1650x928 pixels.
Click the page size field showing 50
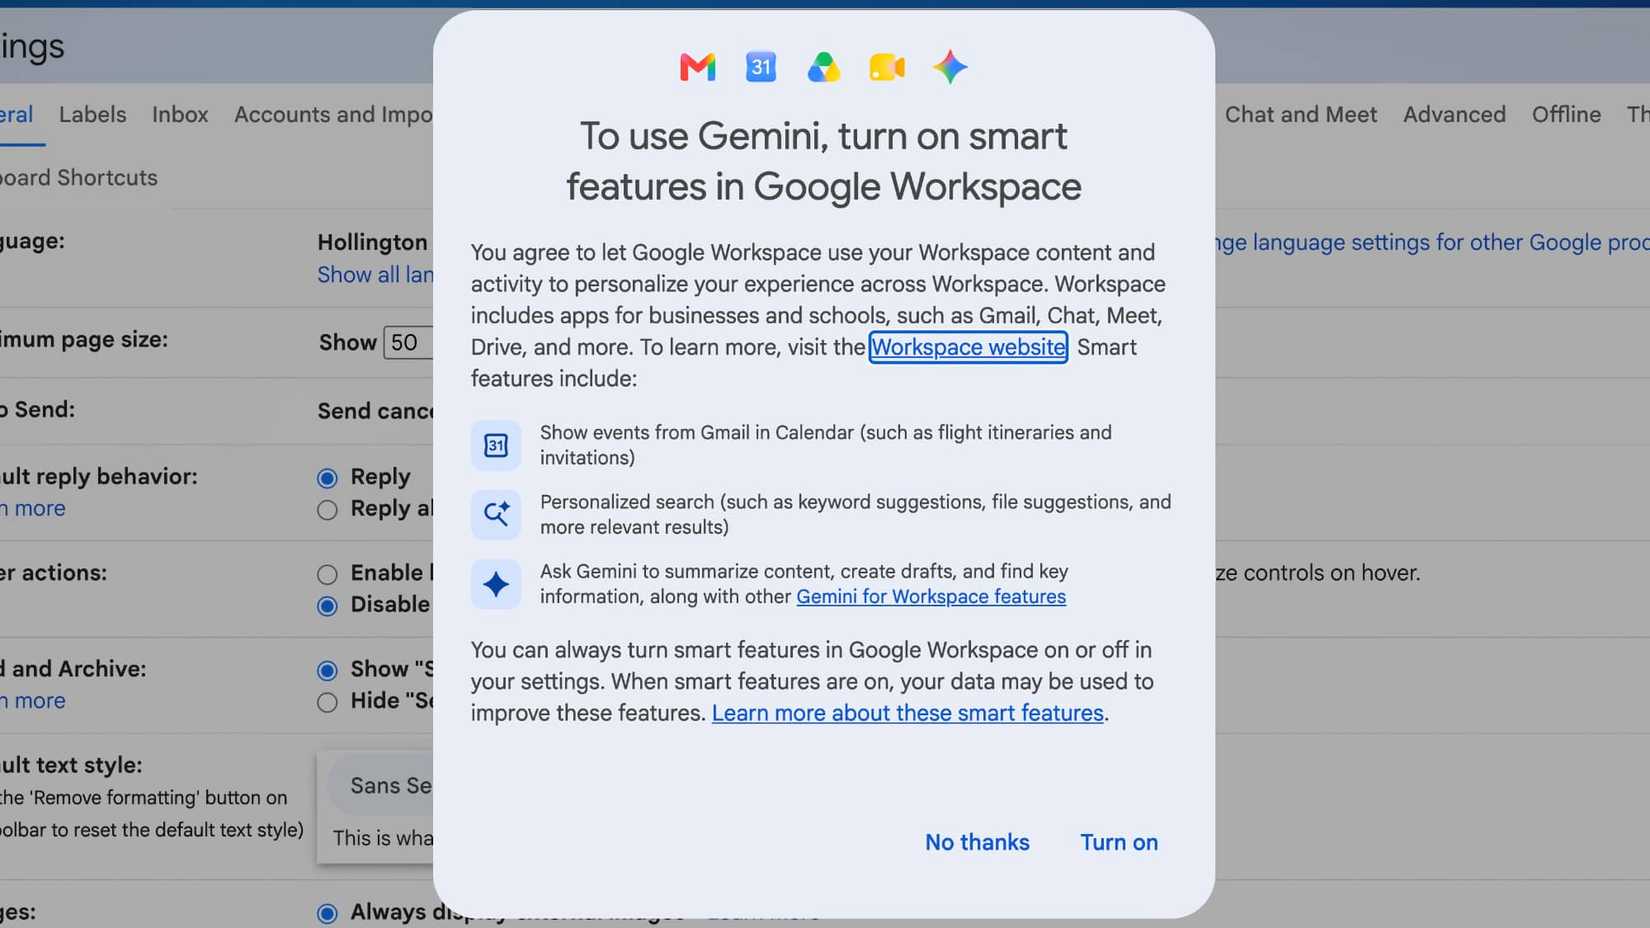click(408, 342)
